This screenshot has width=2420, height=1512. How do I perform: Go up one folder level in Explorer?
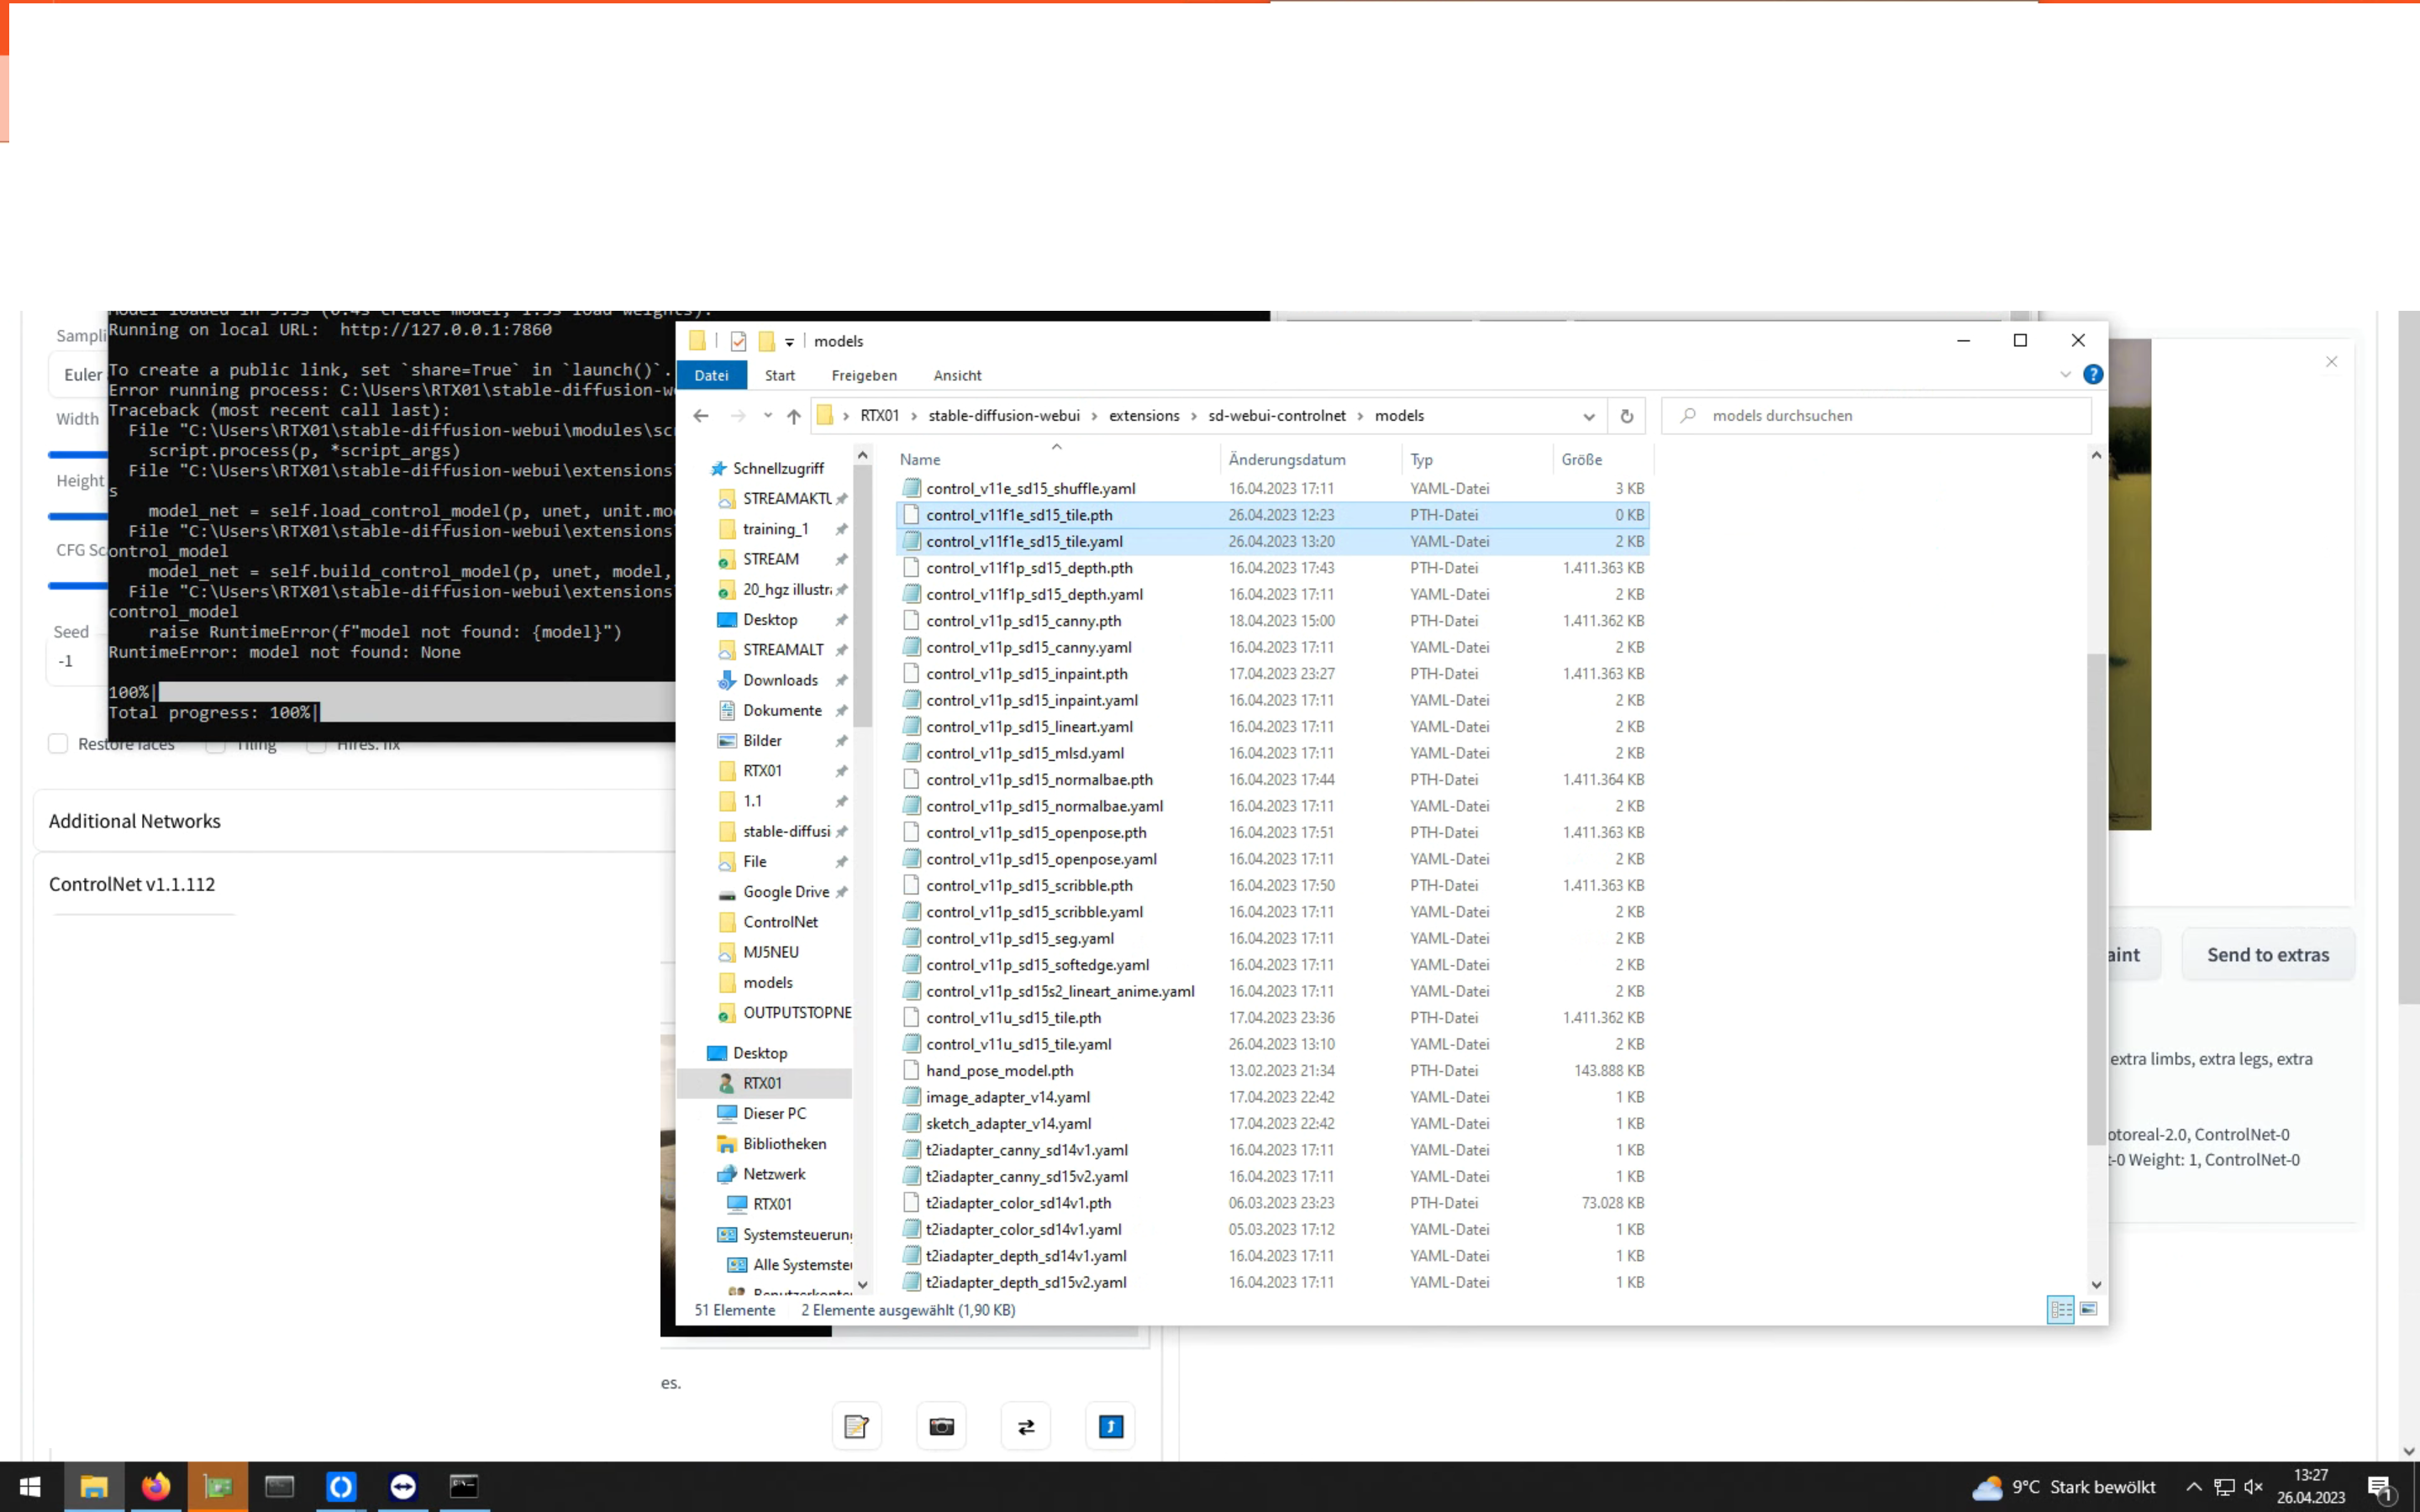coord(793,416)
